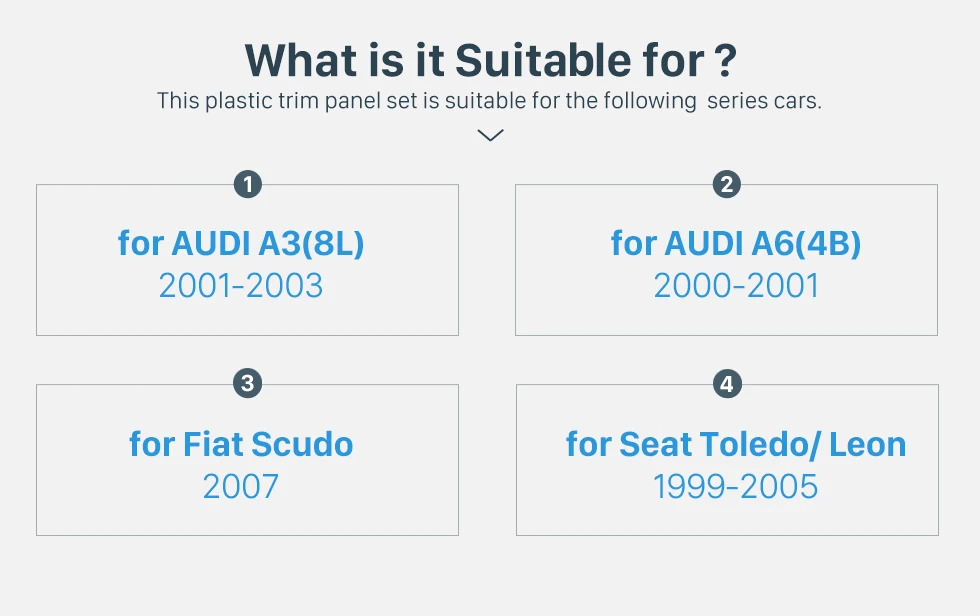
Task: Click the 2007 year text
Action: pos(241,486)
